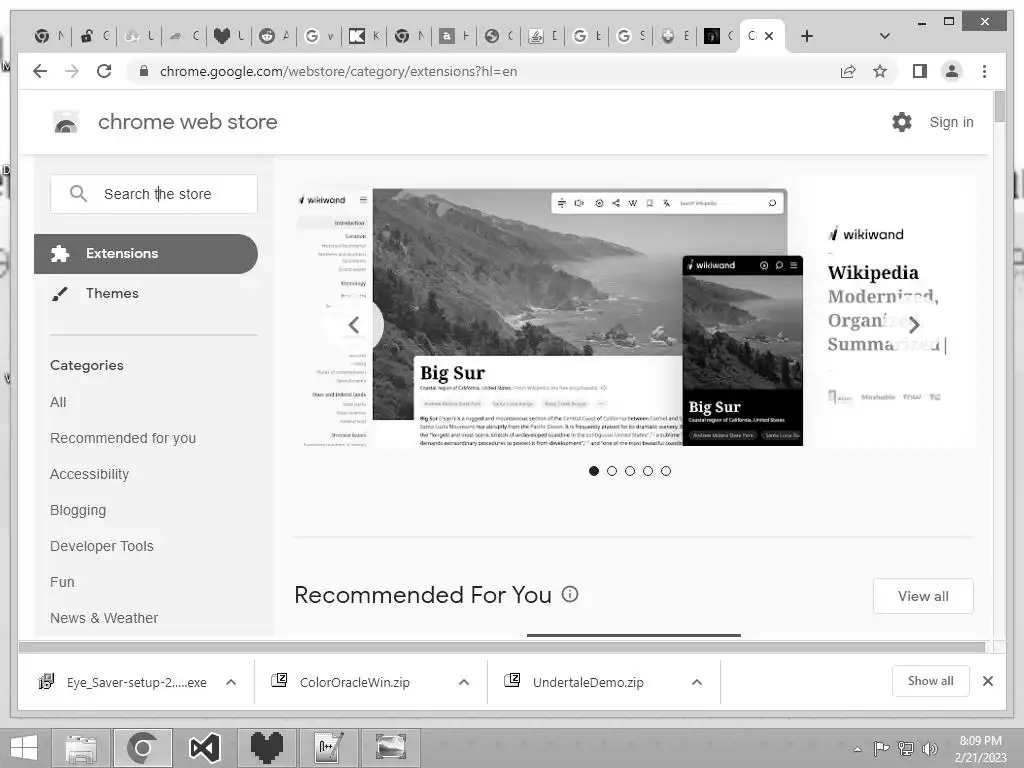This screenshot has width=1024, height=768.
Task: Select Extensions in the sidebar
Action: point(146,253)
